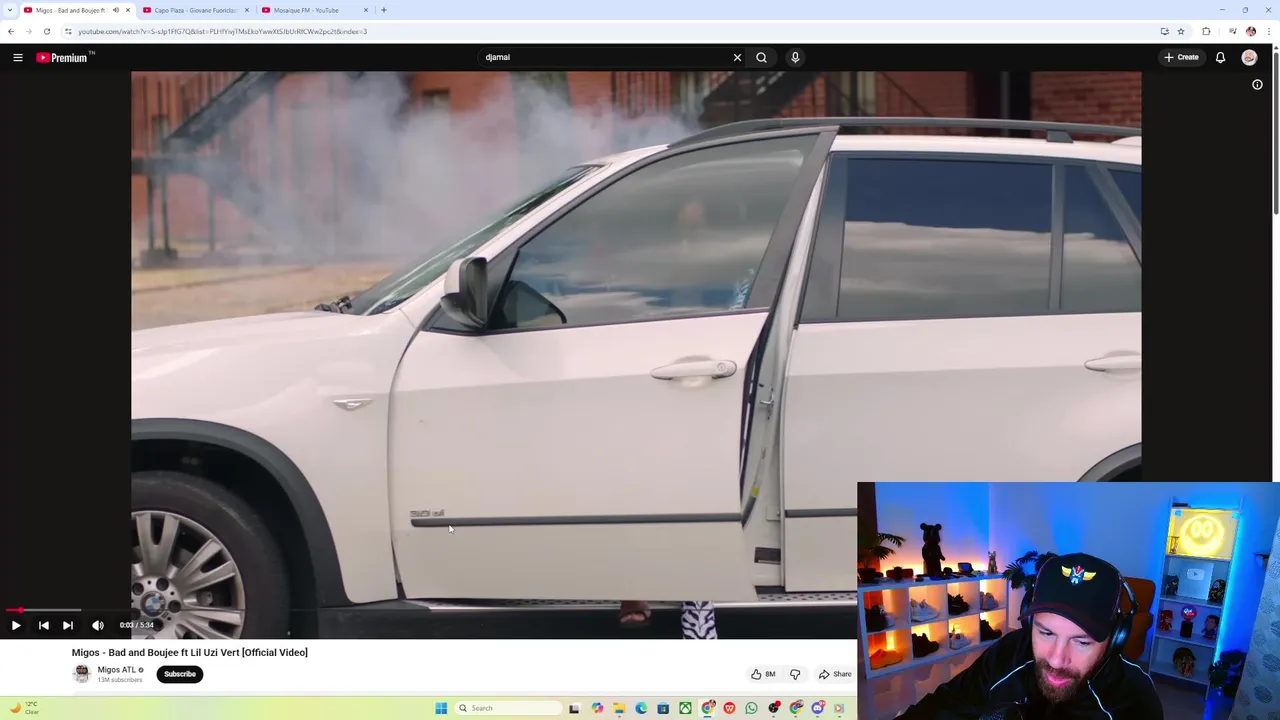Open Migos ATL channel name link

tap(116, 670)
